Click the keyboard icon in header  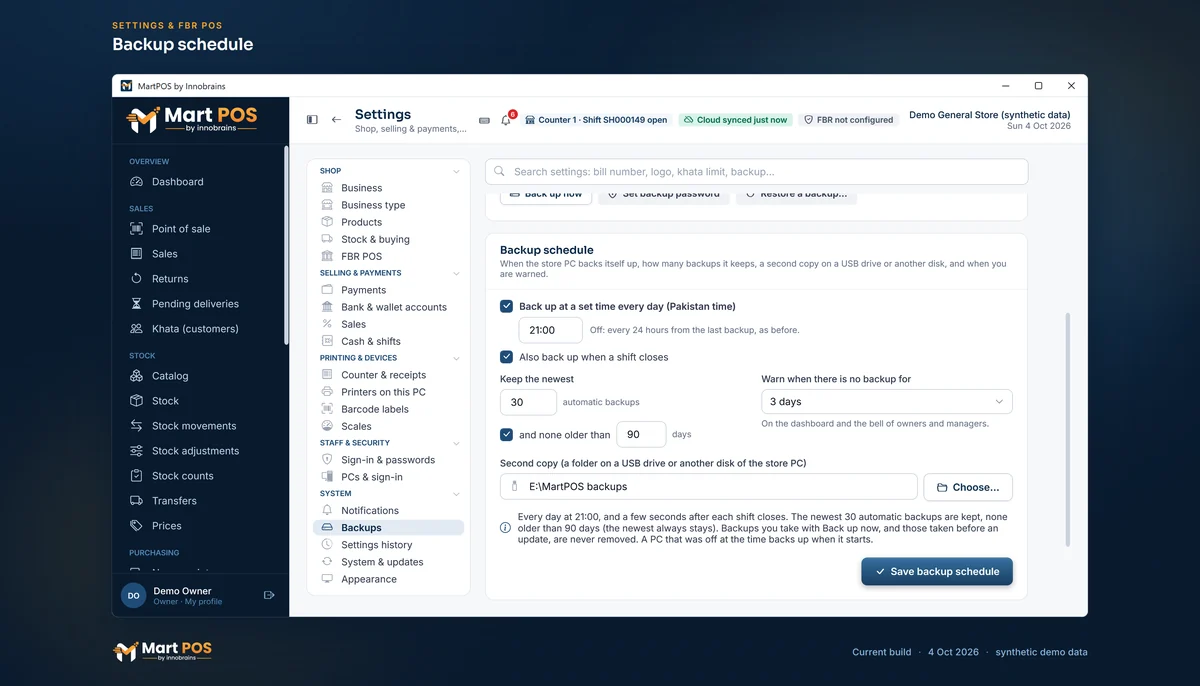point(485,120)
